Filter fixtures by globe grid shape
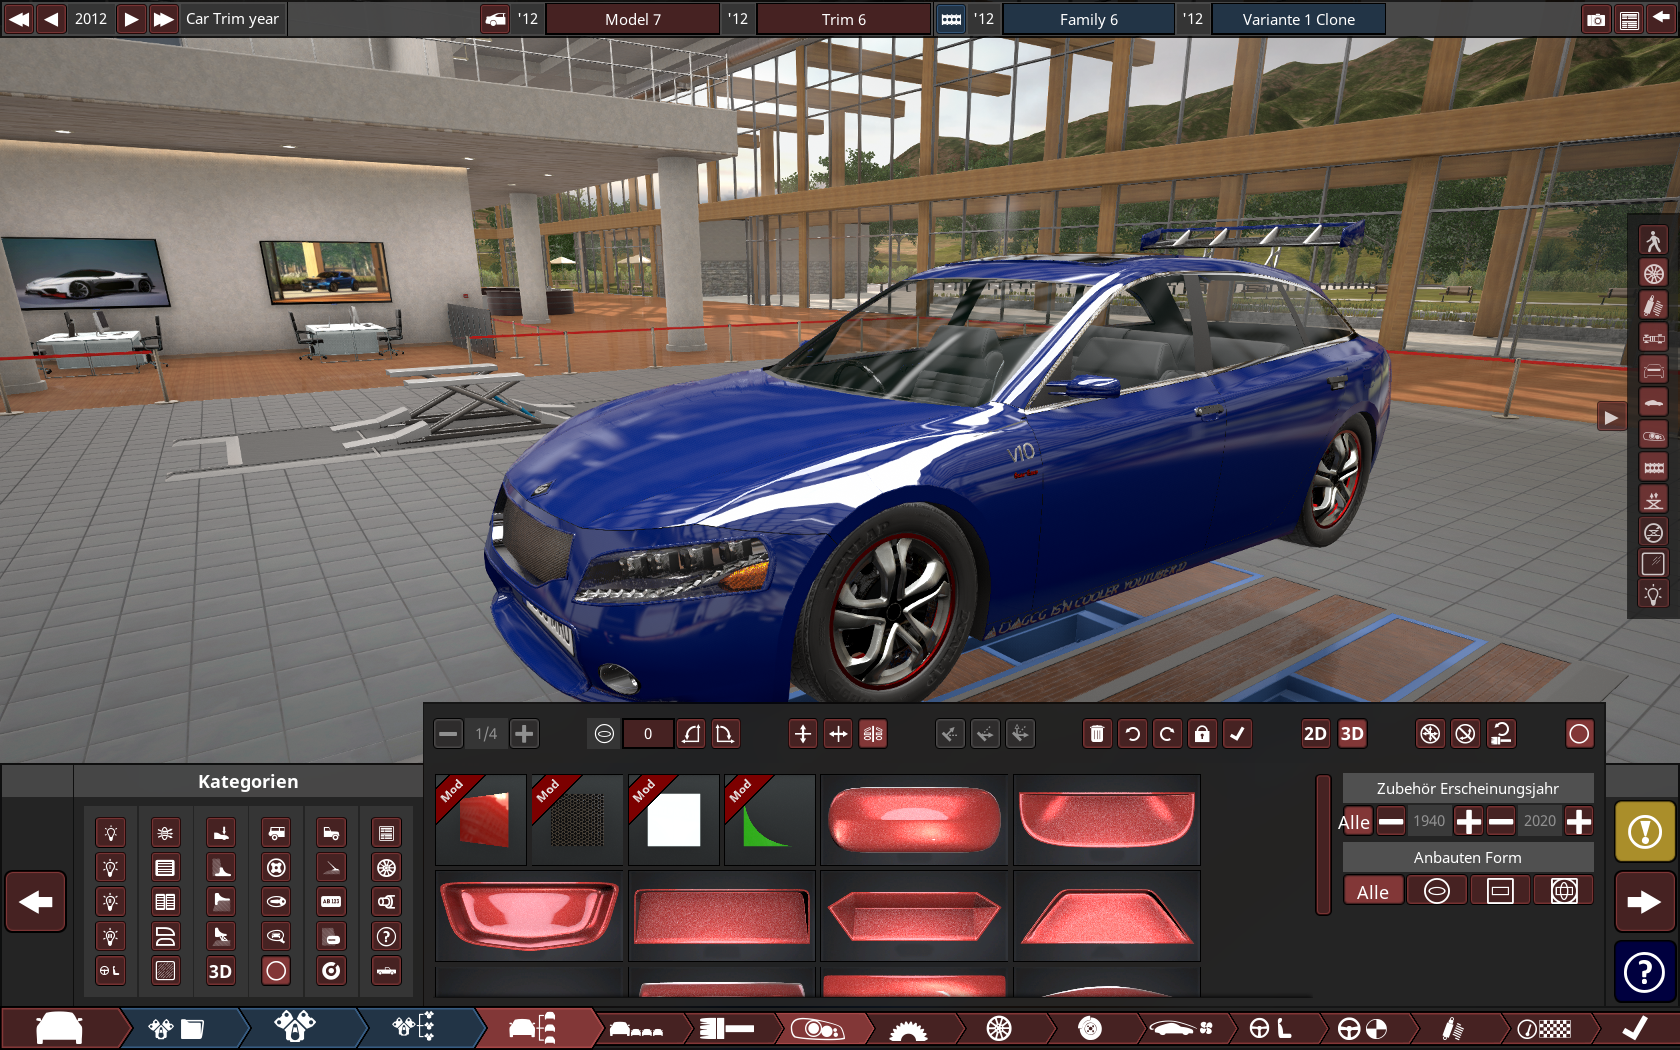Image resolution: width=1680 pixels, height=1050 pixels. [1564, 891]
